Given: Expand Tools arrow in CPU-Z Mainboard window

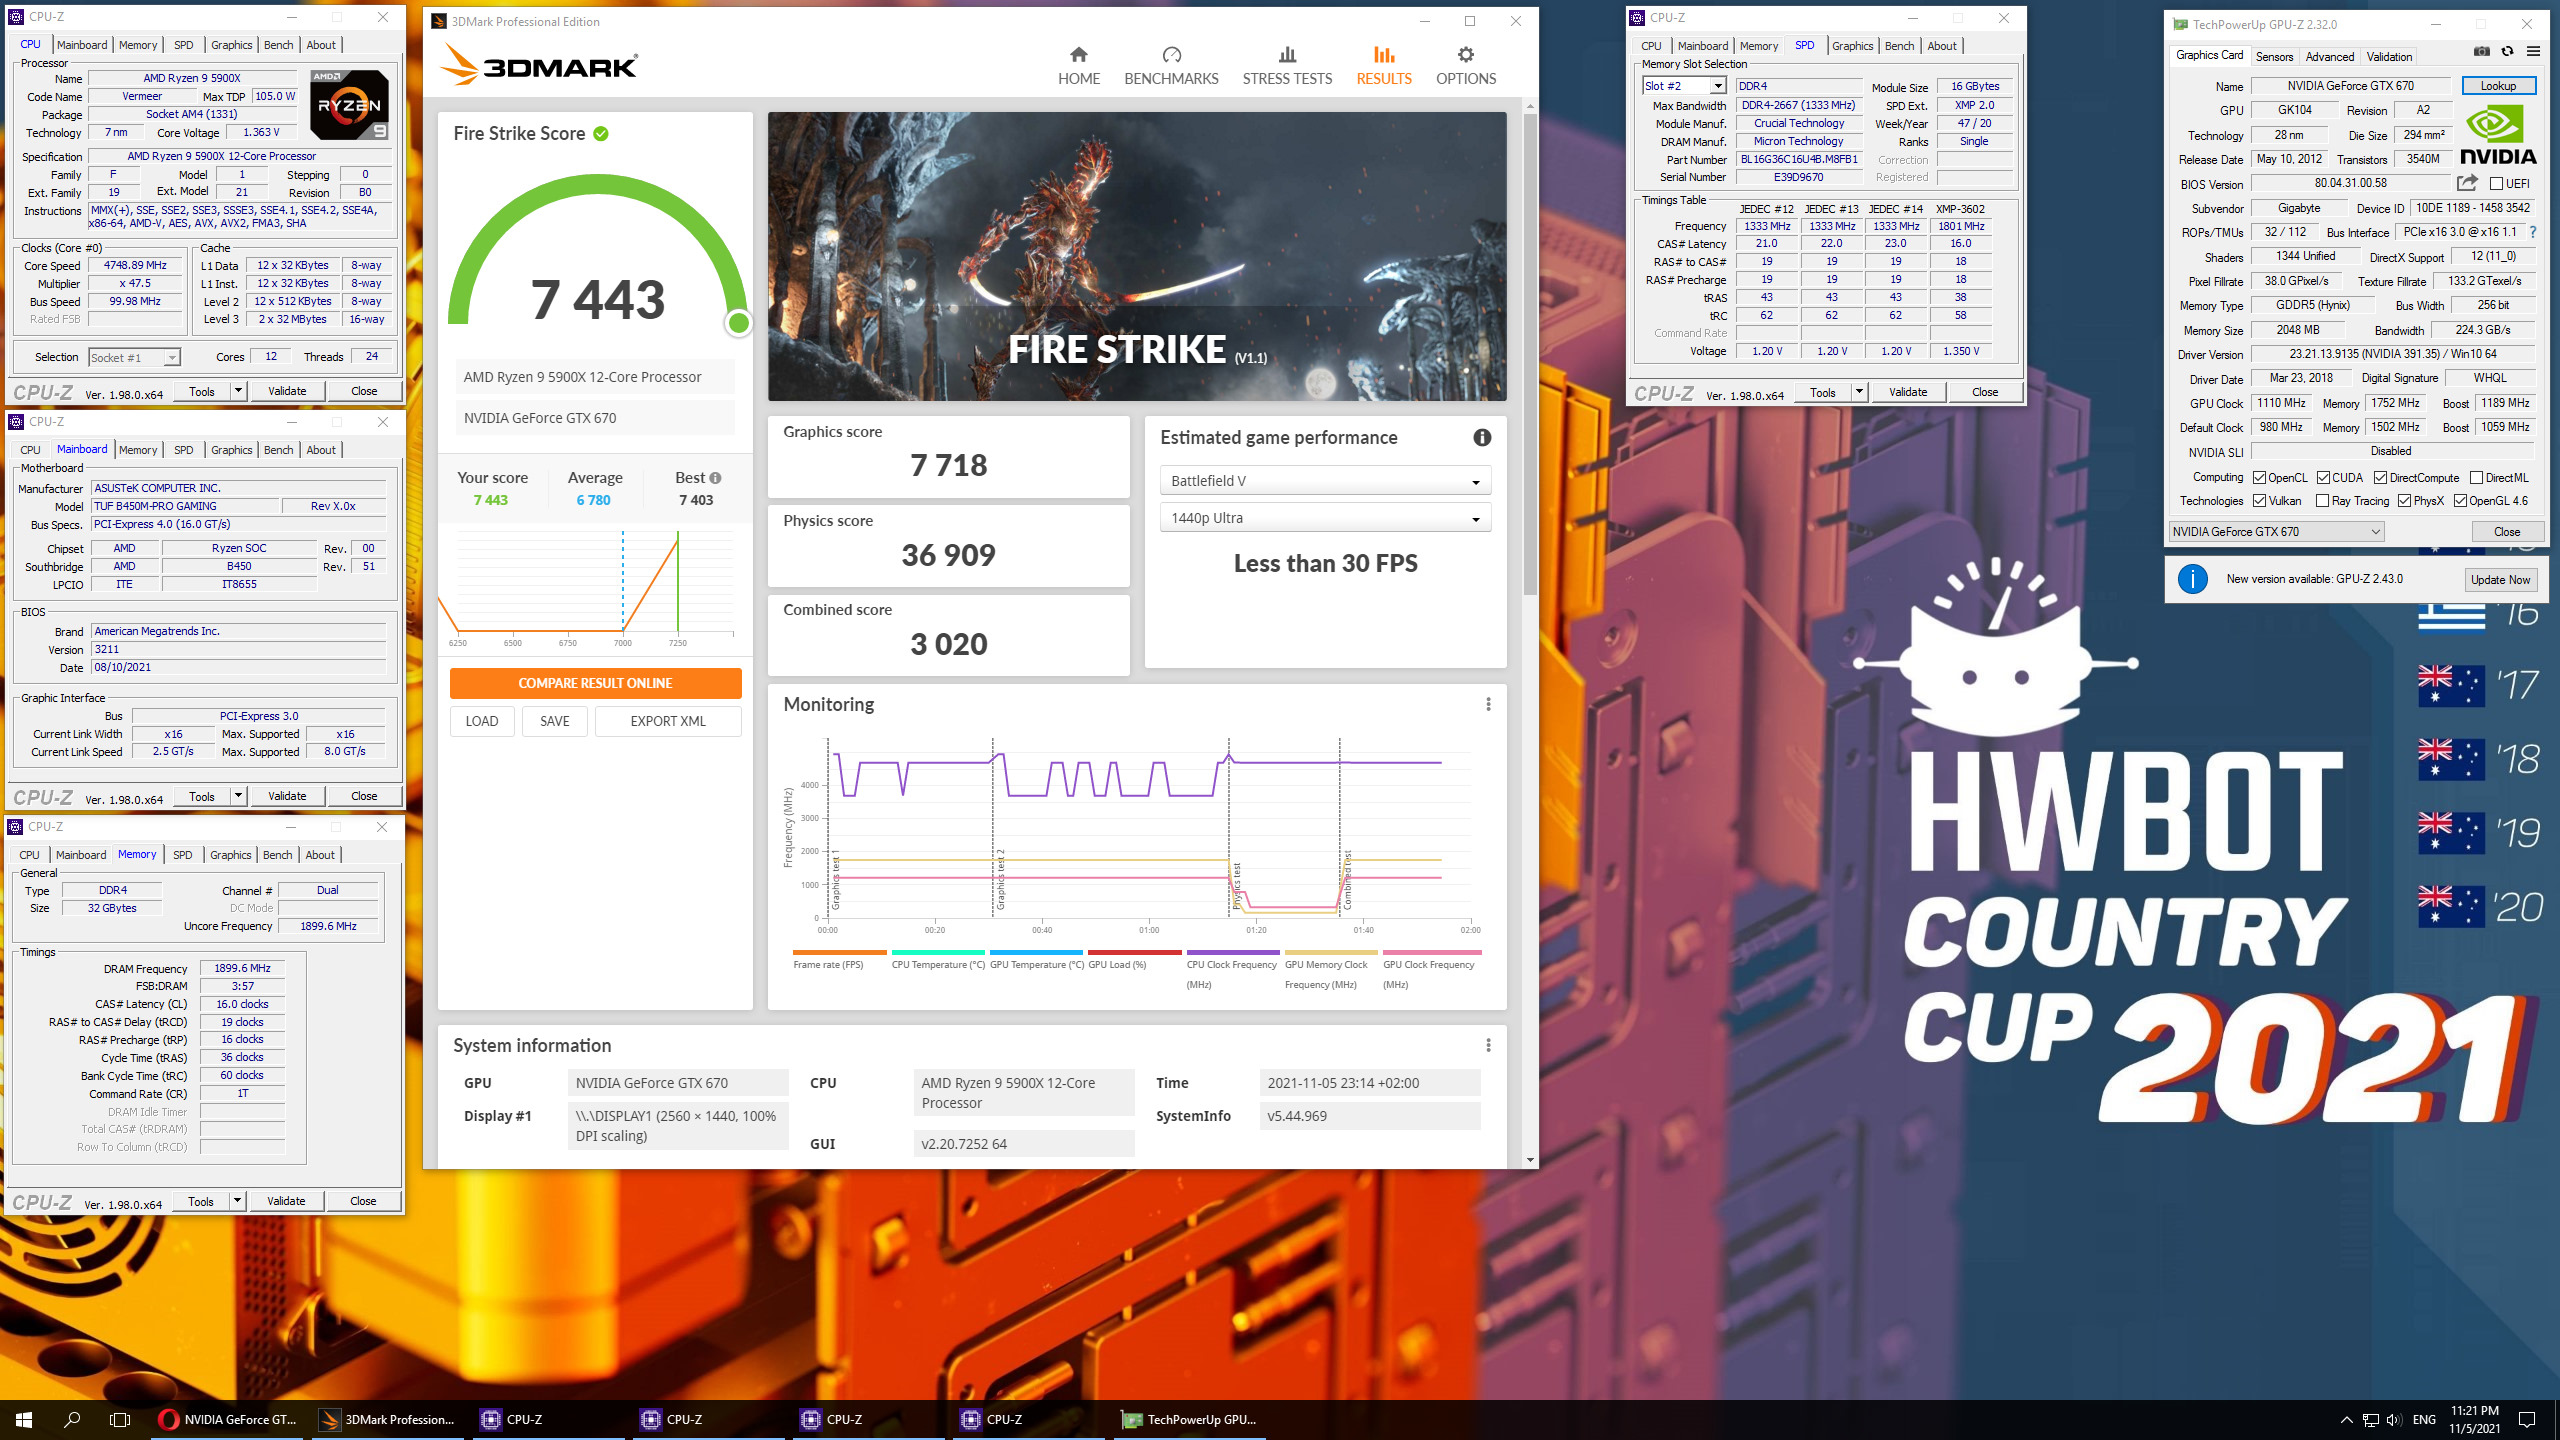Looking at the screenshot, I should (238, 796).
